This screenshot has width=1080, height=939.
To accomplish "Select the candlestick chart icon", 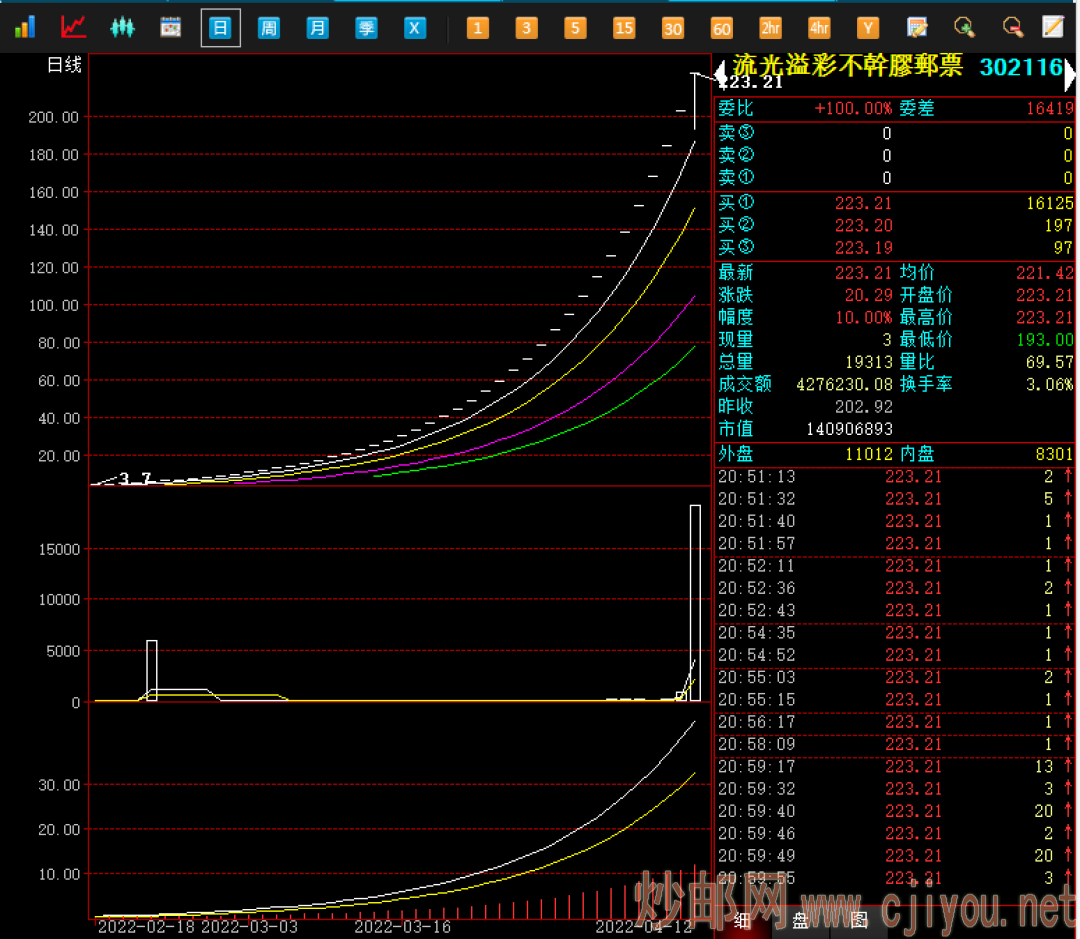I will pos(122,27).
